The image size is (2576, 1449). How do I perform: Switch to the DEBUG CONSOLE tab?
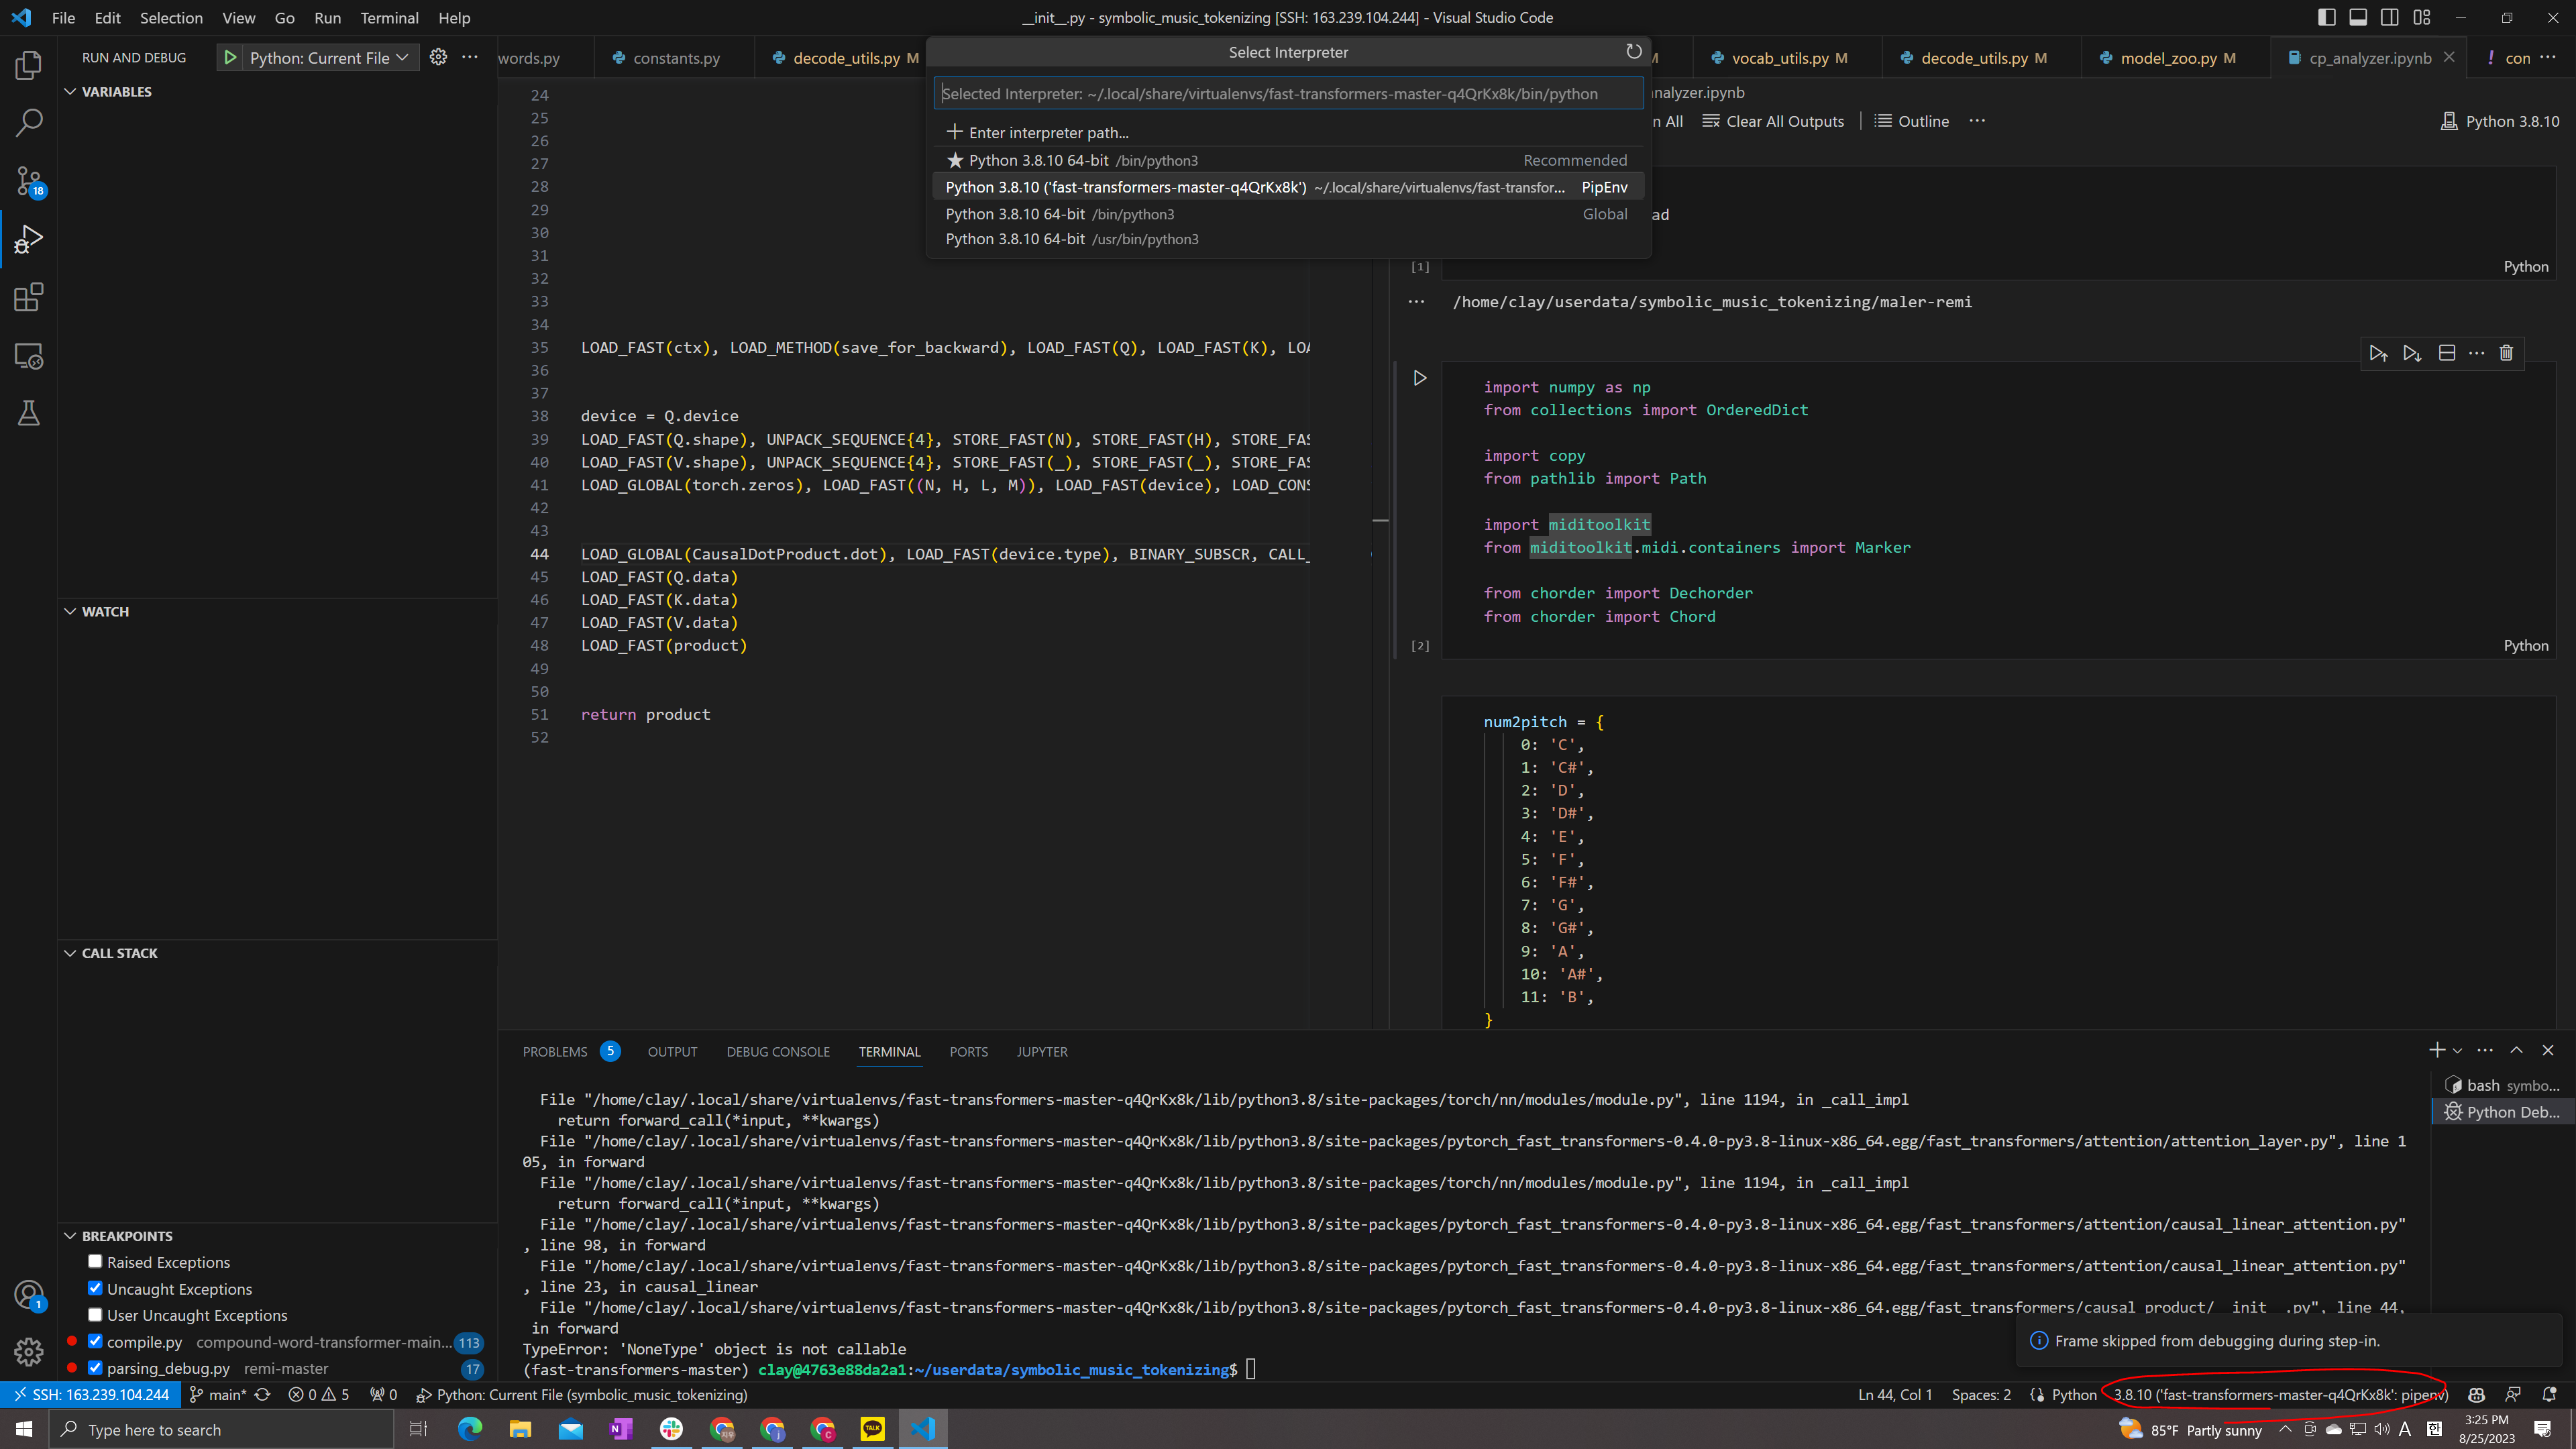[778, 1051]
